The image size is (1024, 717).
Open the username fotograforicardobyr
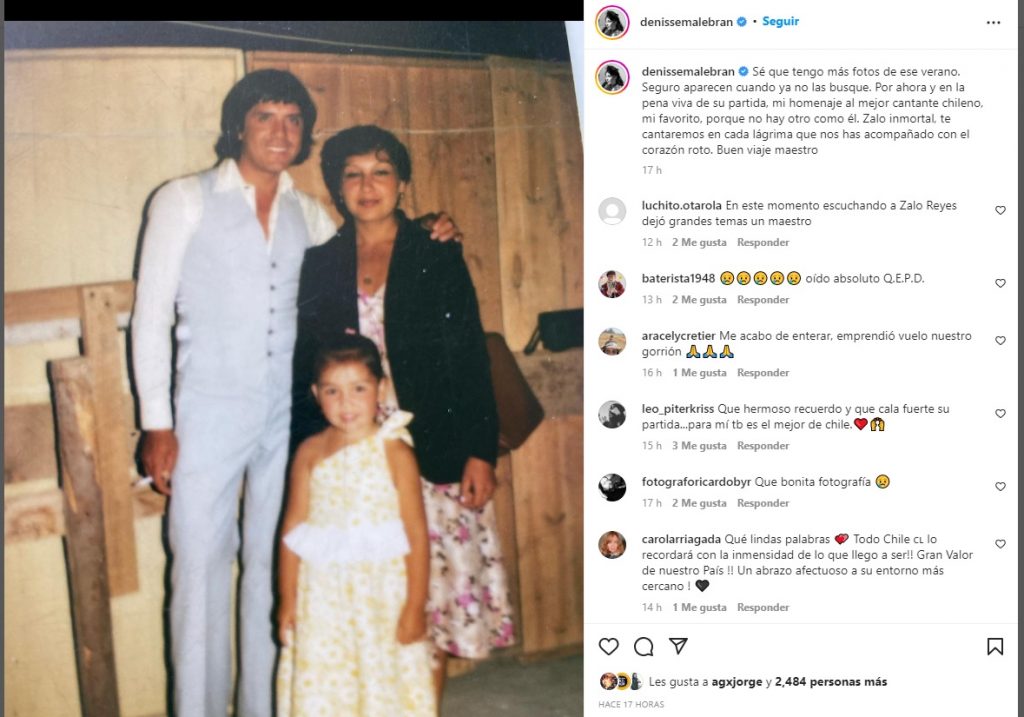[x=696, y=482]
